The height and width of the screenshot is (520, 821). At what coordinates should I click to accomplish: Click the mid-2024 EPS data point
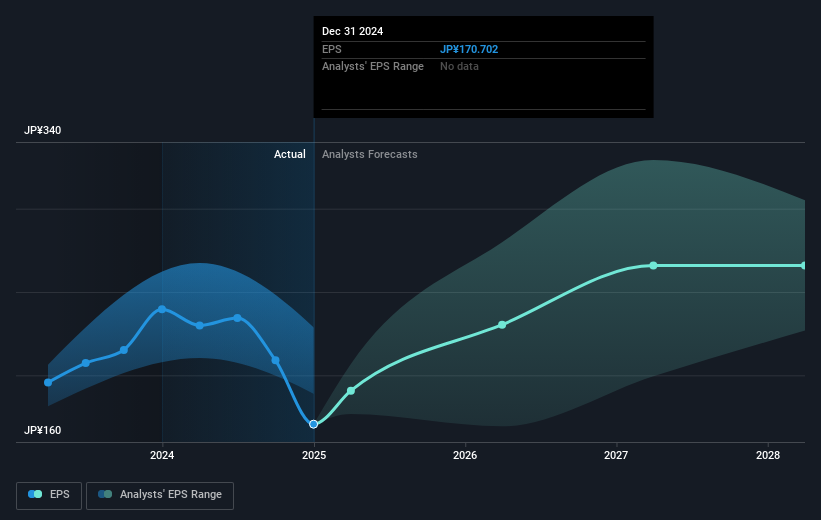238,318
